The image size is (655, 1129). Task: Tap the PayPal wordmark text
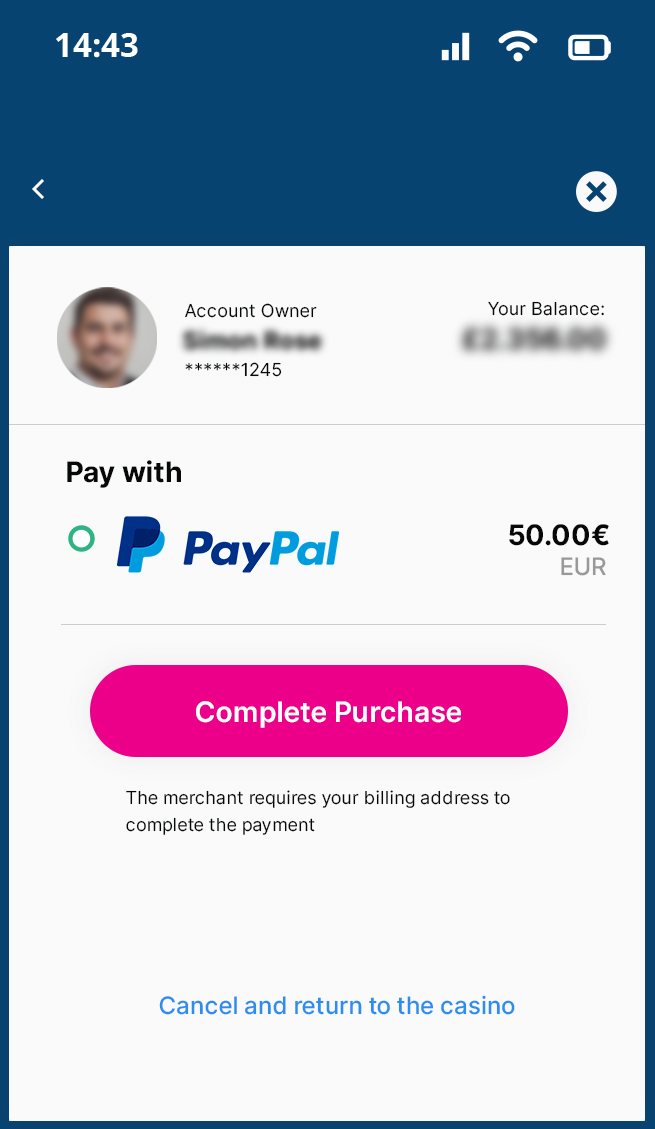tap(261, 551)
